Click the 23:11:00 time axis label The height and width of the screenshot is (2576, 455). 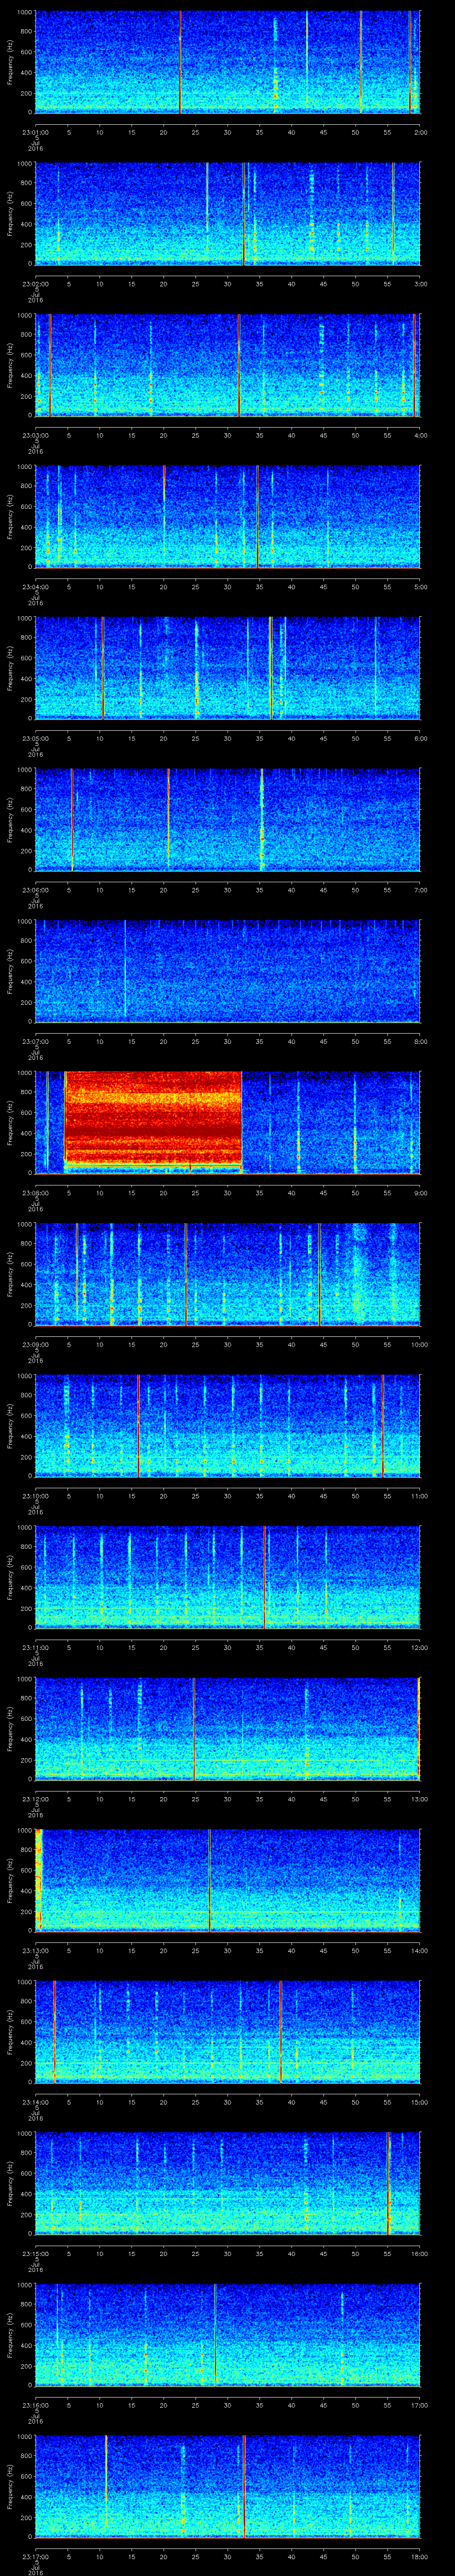(35, 1647)
